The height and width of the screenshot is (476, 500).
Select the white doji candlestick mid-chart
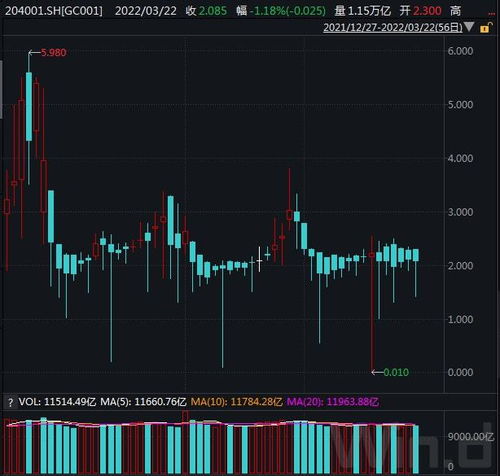point(259,260)
